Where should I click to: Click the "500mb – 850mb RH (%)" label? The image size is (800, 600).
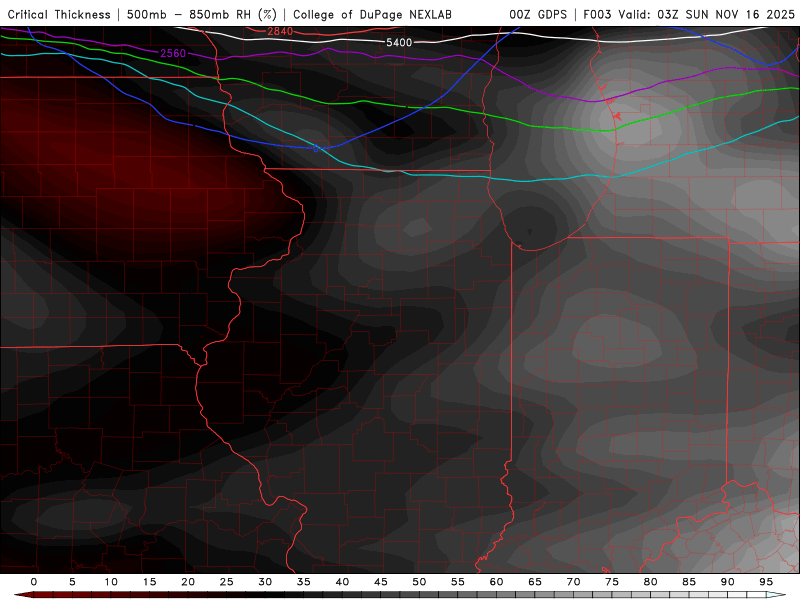click(x=202, y=14)
